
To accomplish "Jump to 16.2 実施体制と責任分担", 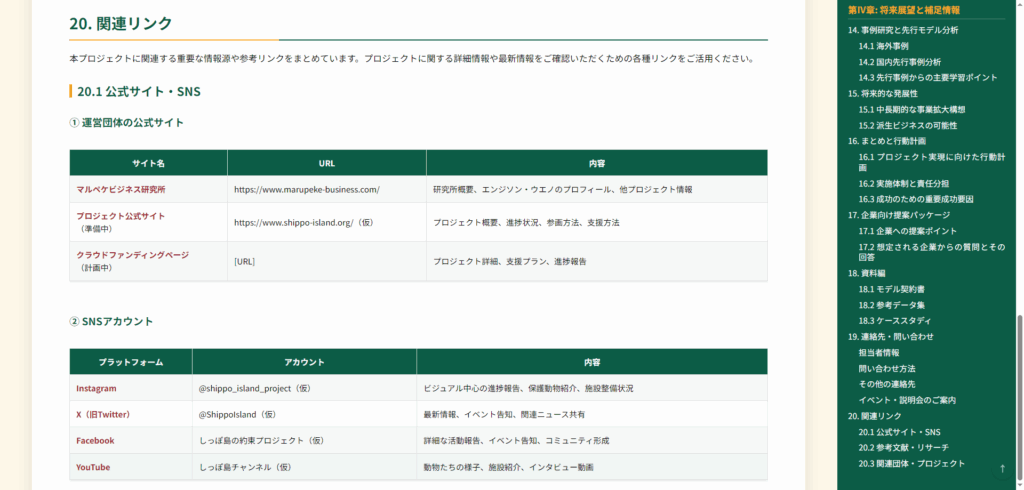I will (904, 184).
